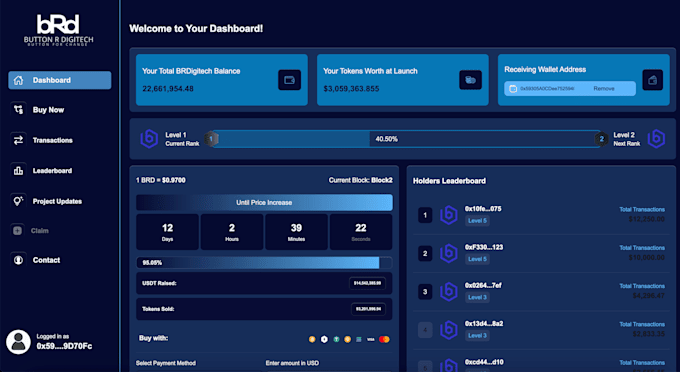Click holder address 0x0264...7ef
This screenshot has width=680, height=372.
(x=483, y=285)
